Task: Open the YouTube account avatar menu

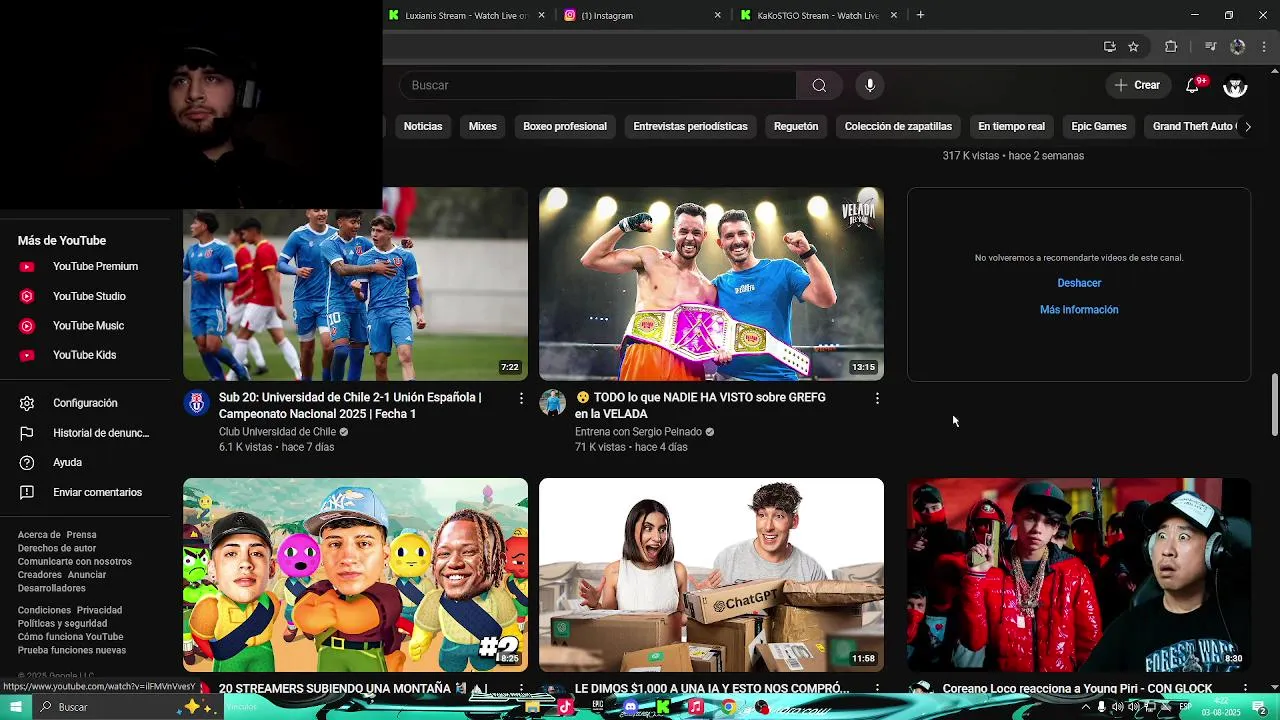Action: point(1235,85)
